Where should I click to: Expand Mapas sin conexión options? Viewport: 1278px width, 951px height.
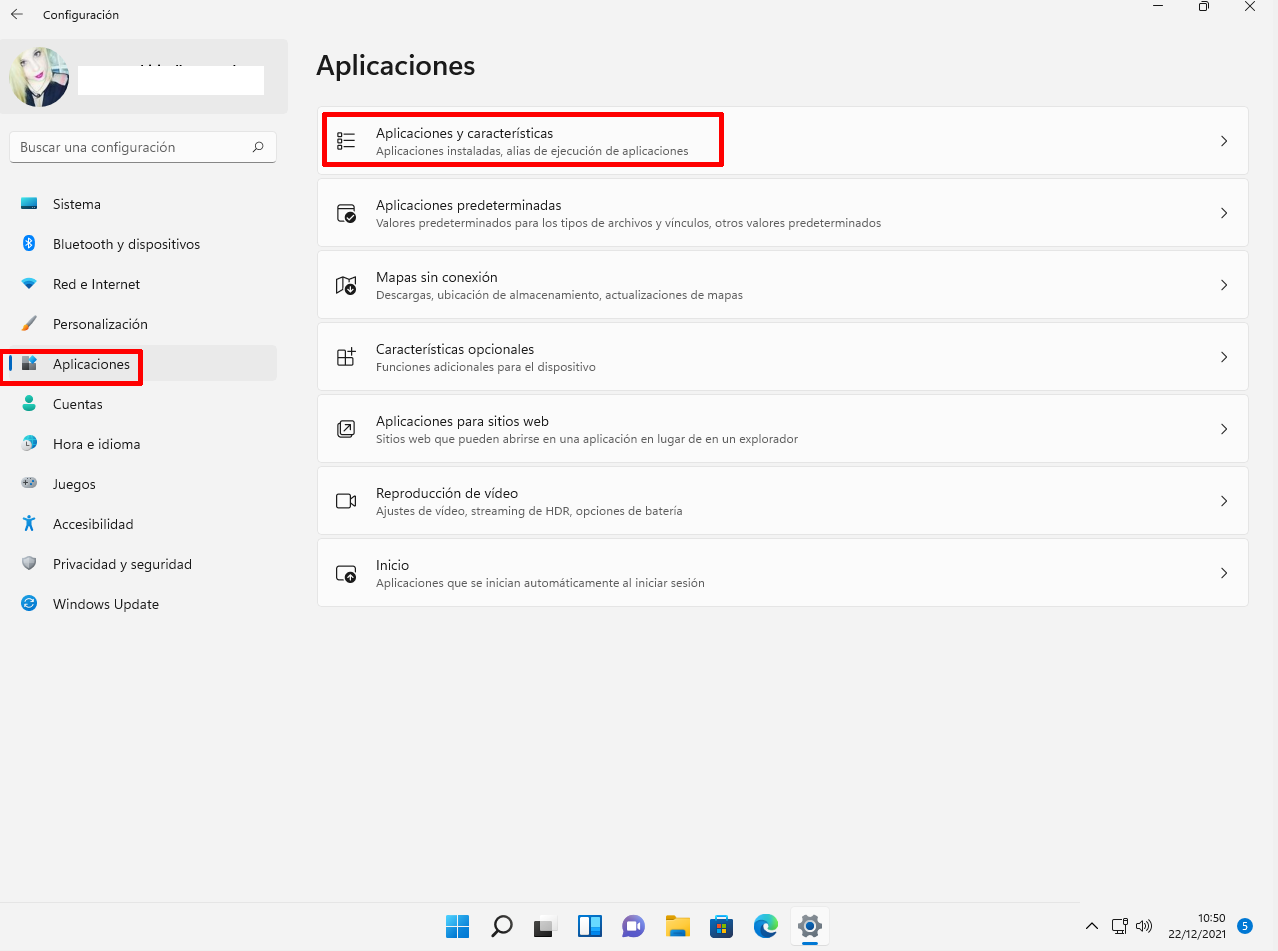(783, 284)
